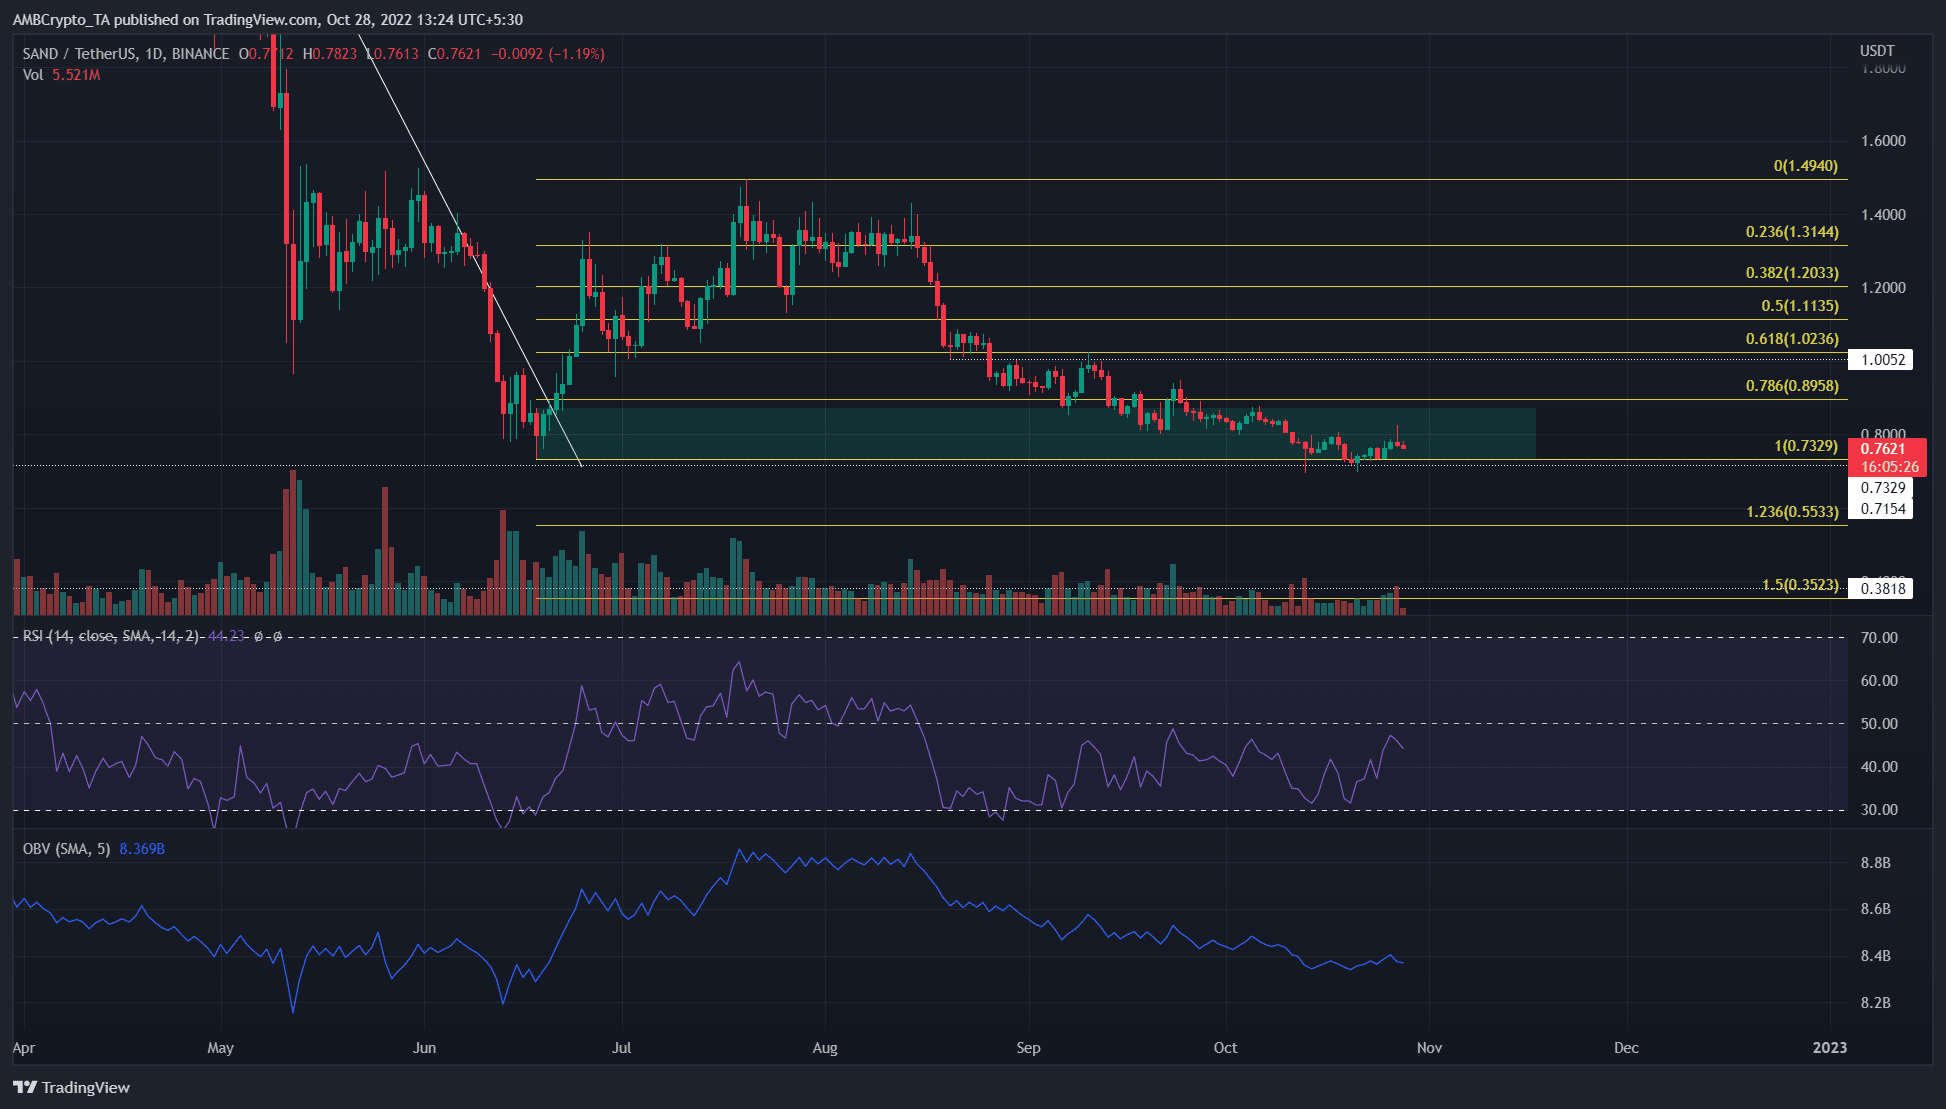Click the RSI 30.00 scale value

pyautogui.click(x=1879, y=810)
